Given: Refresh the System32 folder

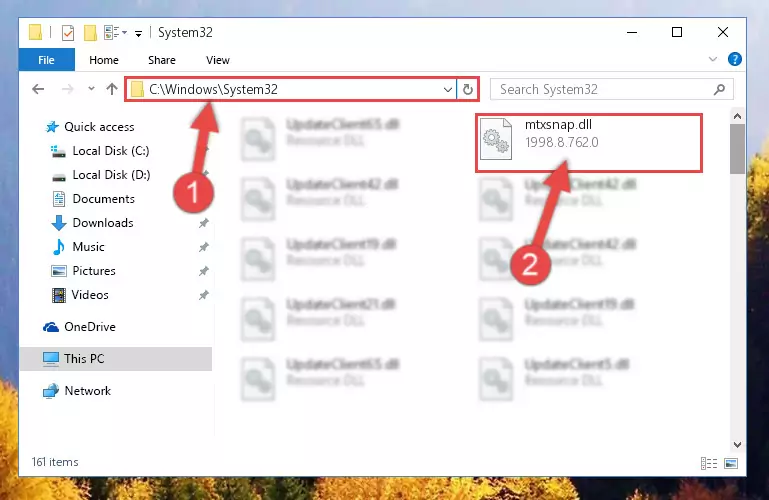Looking at the screenshot, I should [x=468, y=89].
